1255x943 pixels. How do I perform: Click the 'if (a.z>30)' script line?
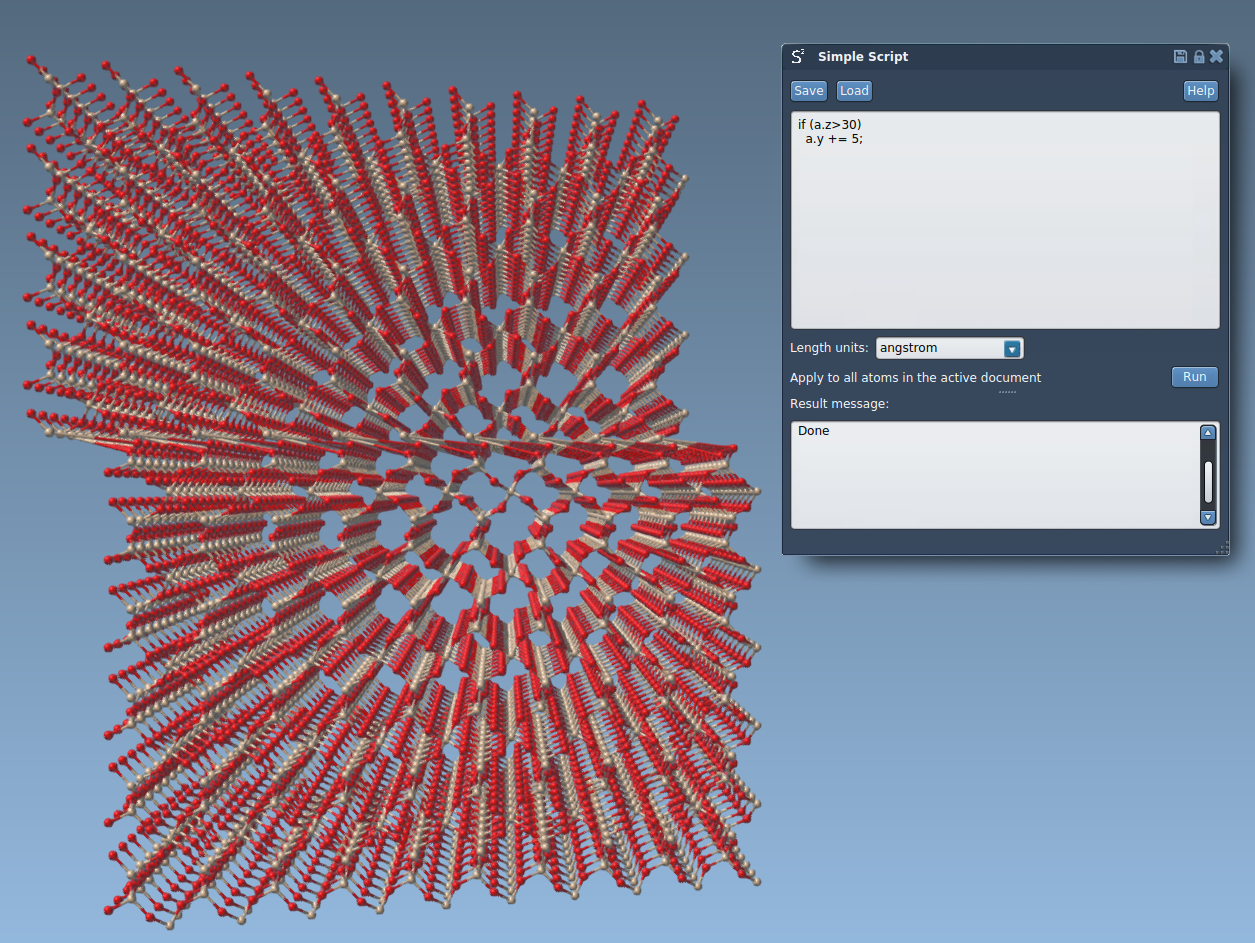(829, 124)
